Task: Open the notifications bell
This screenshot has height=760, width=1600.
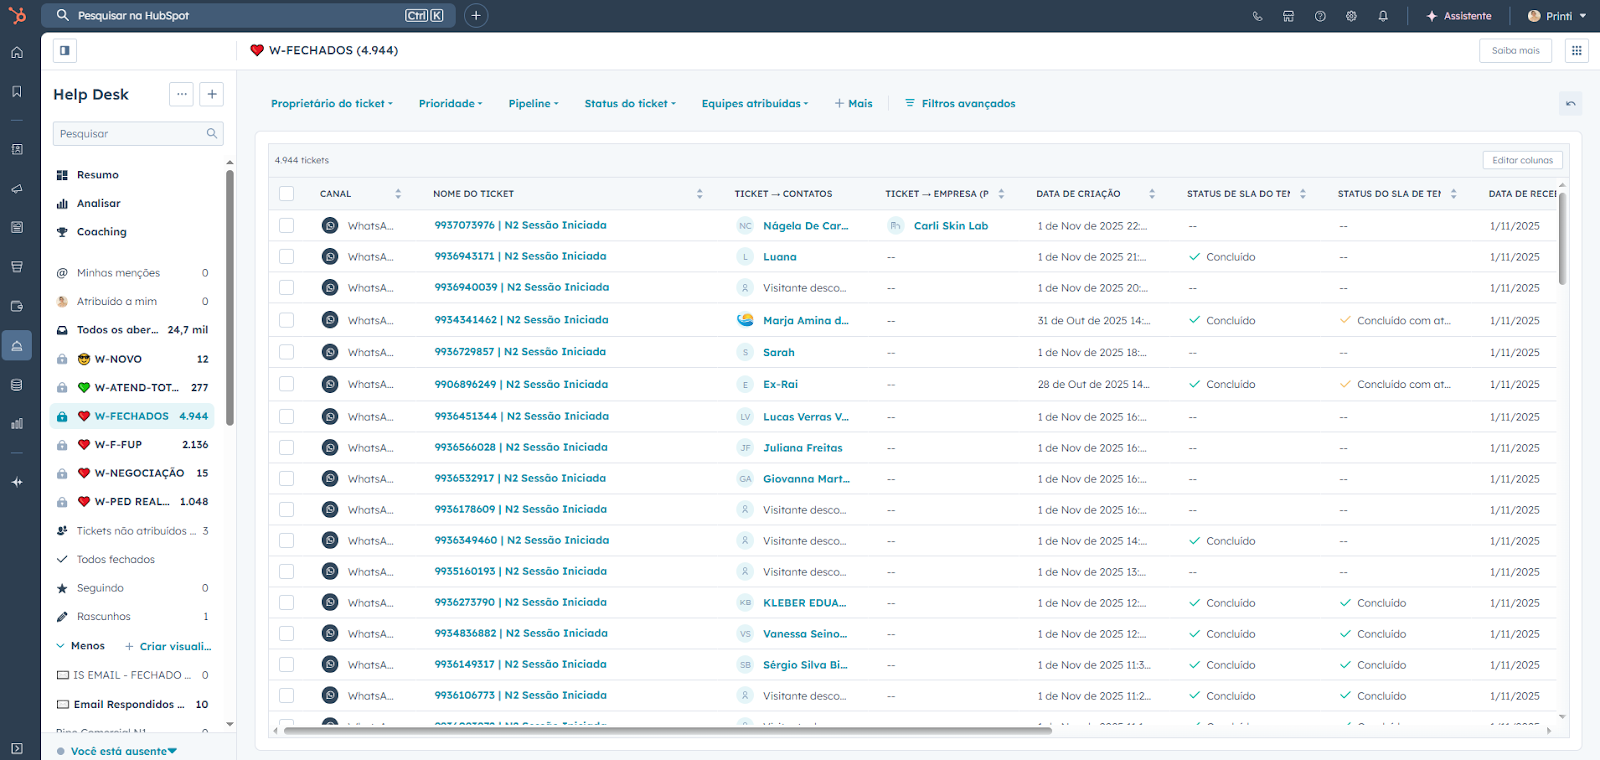Action: coord(1383,16)
